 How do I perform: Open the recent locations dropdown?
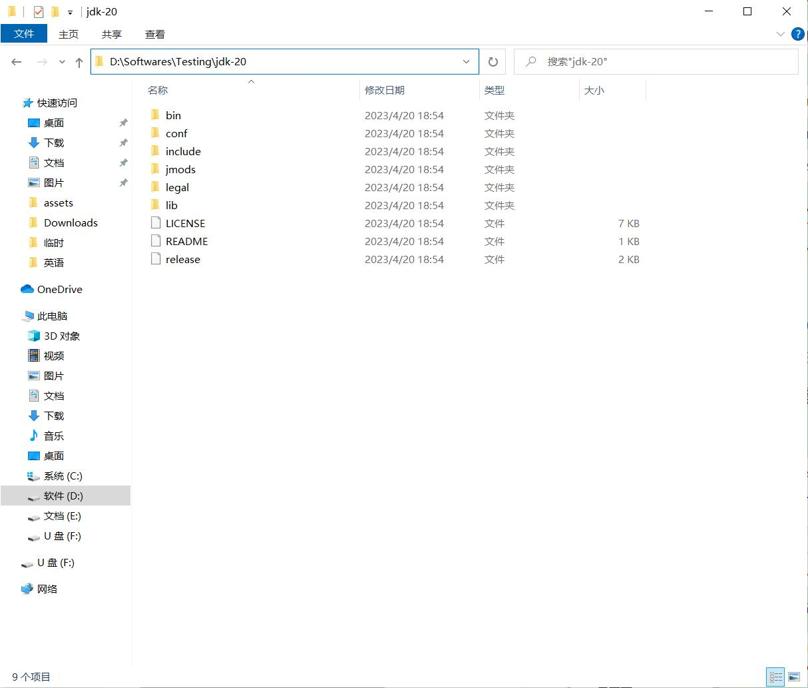pyautogui.click(x=62, y=62)
